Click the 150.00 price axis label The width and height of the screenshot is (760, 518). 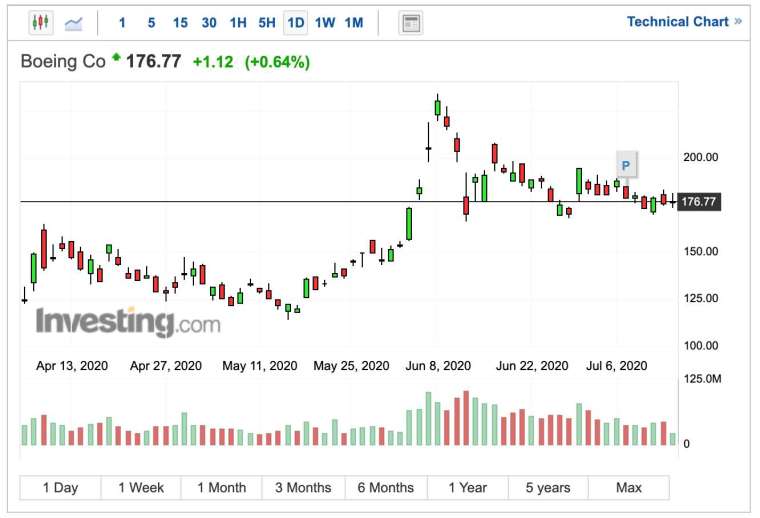tap(701, 251)
